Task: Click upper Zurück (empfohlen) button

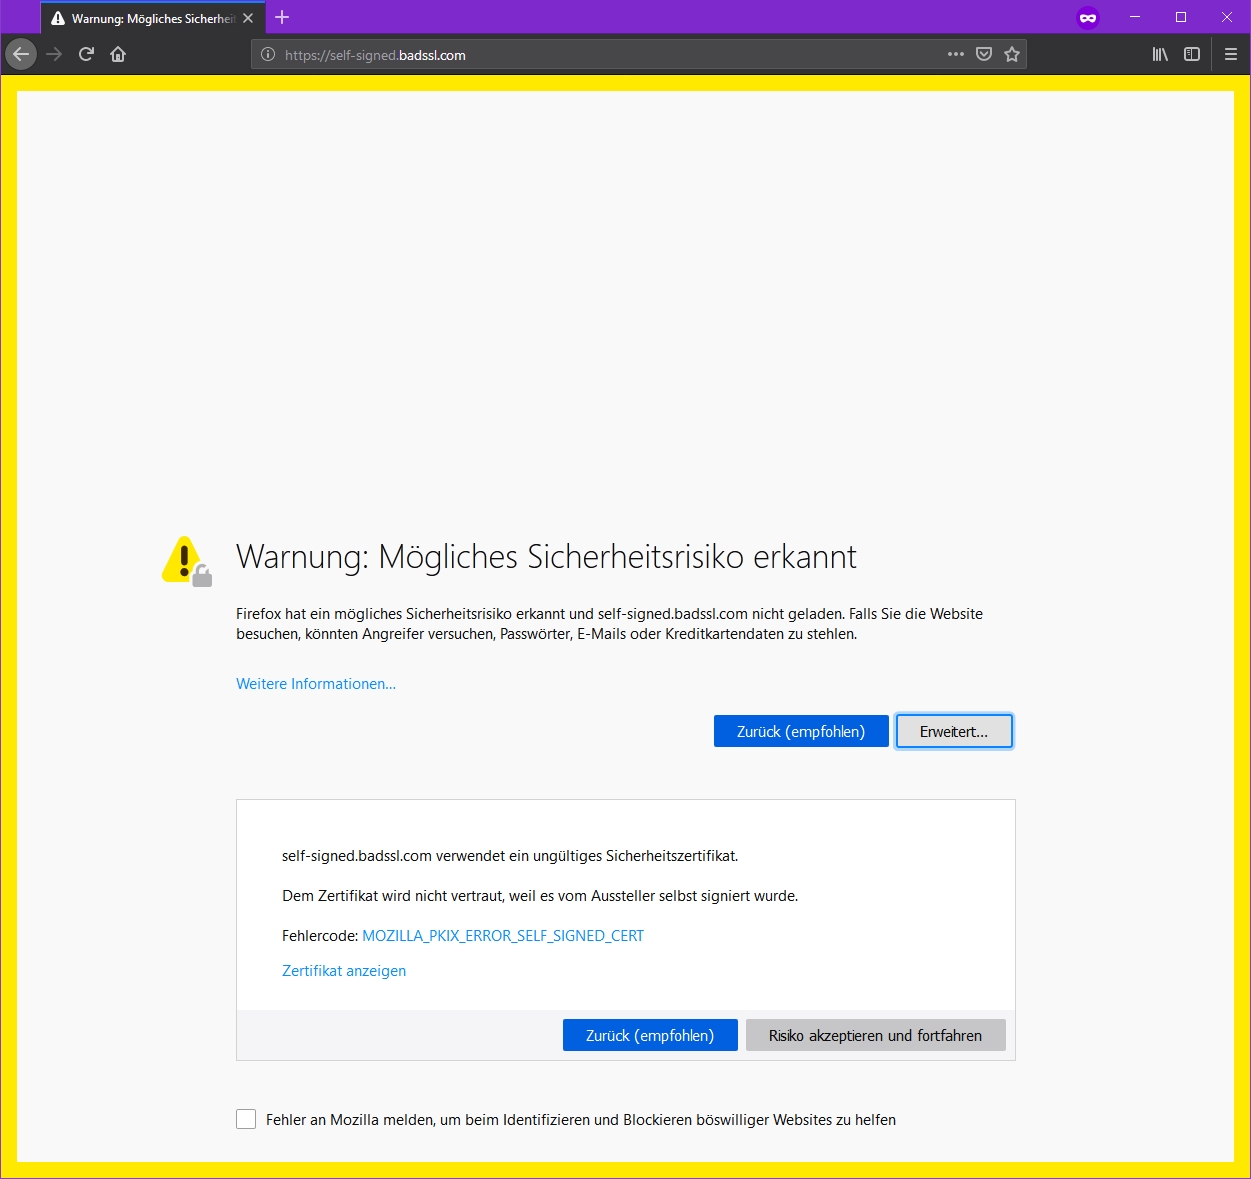Action: 801,731
